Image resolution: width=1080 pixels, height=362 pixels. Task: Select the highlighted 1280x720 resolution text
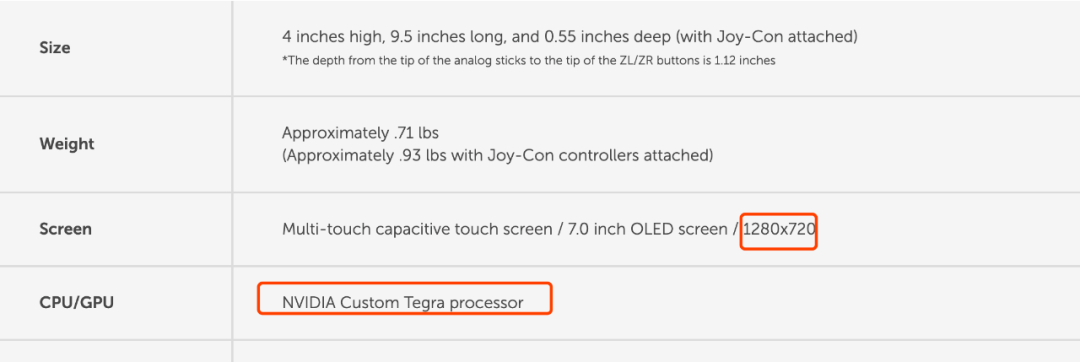(x=779, y=230)
